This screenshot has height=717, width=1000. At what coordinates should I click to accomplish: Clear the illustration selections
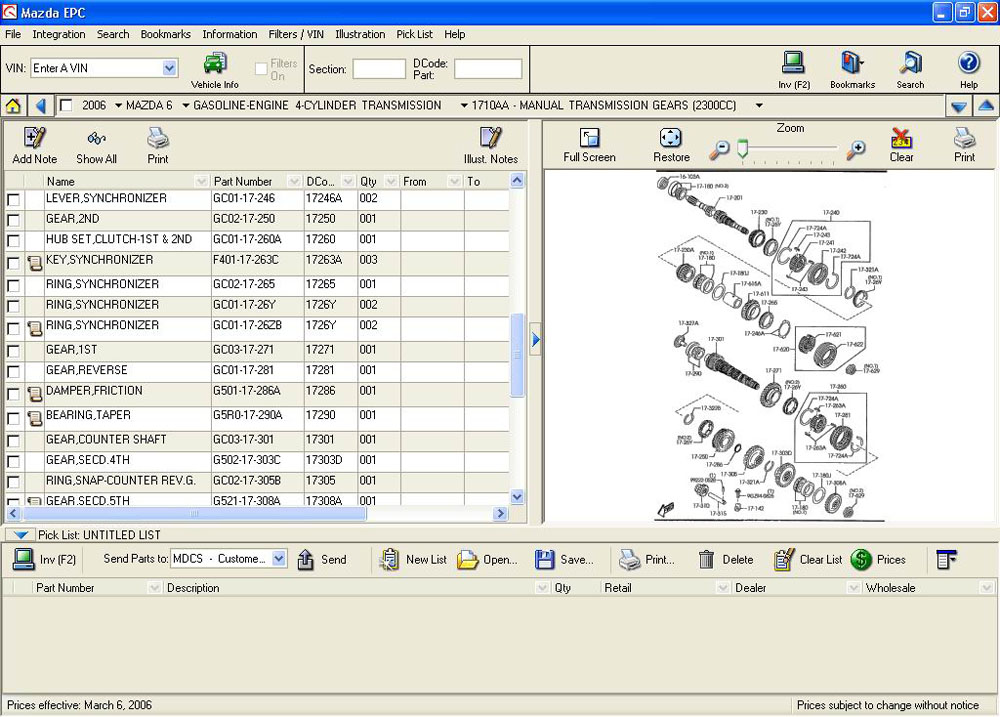click(x=901, y=139)
